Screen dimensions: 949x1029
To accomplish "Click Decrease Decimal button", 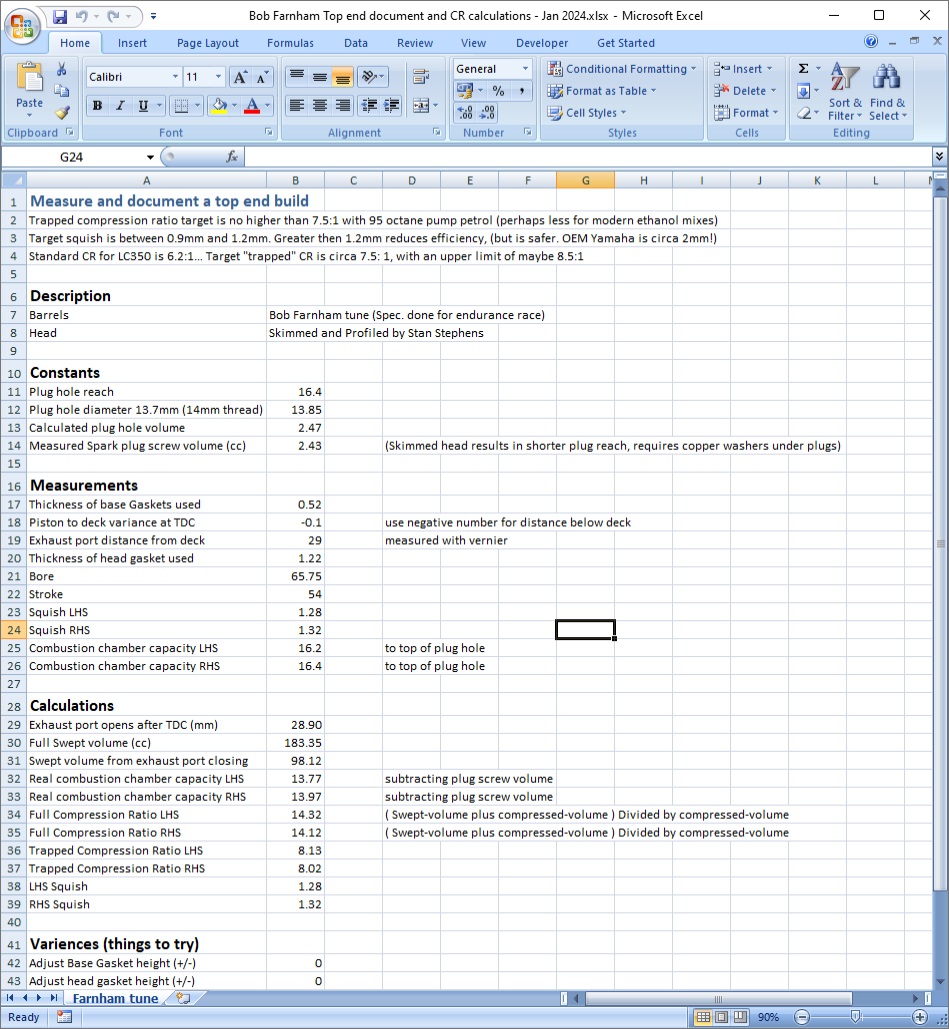I will pos(487,113).
